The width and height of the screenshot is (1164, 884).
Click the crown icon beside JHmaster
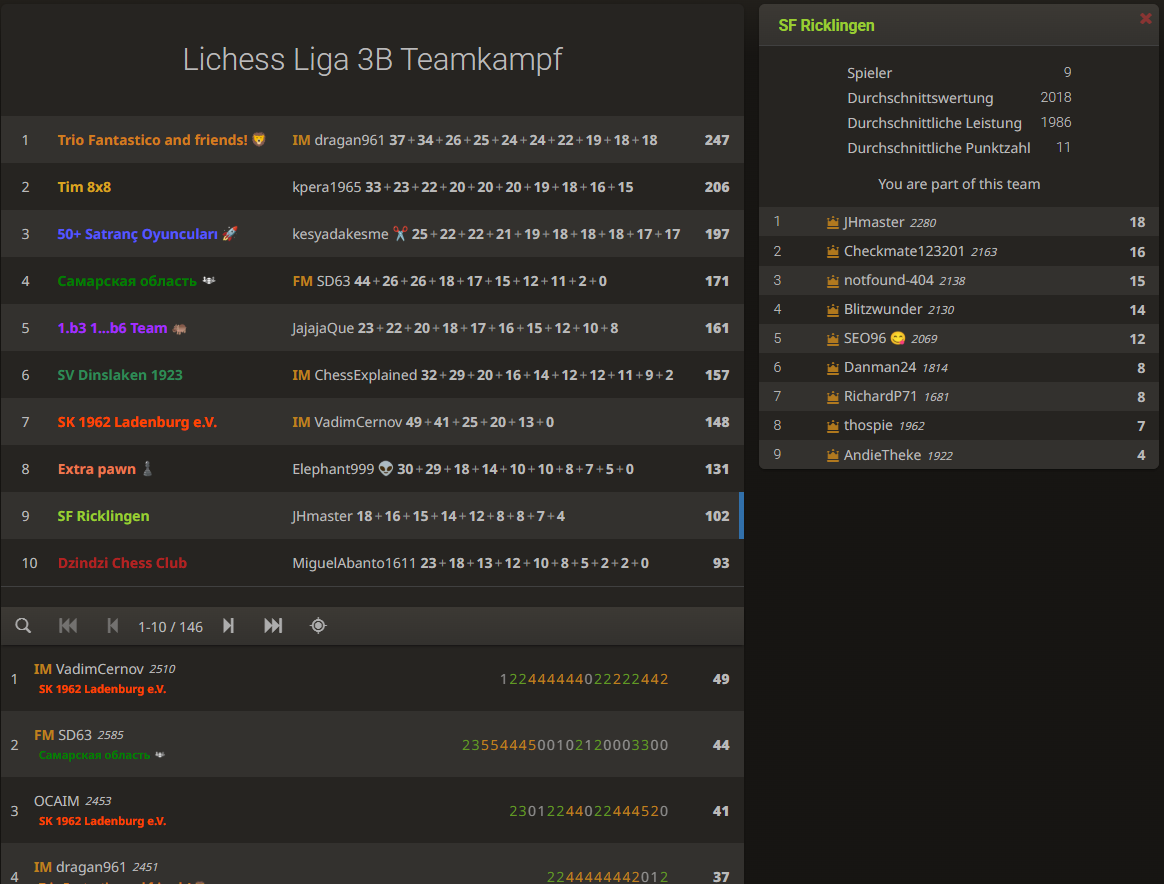pos(833,221)
